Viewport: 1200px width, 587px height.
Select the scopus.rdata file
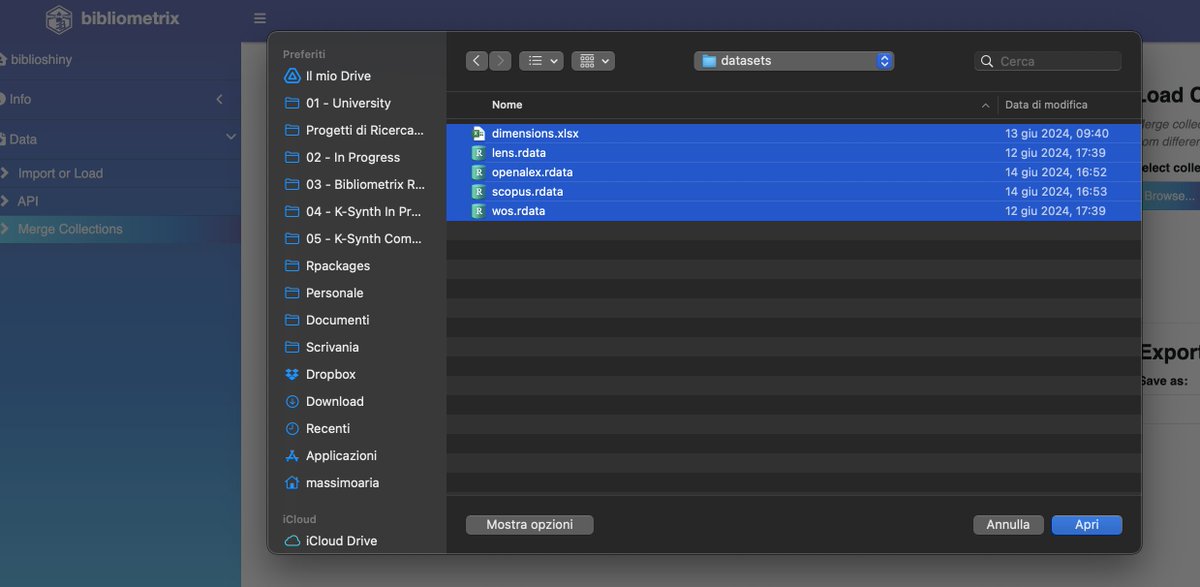click(x=793, y=191)
